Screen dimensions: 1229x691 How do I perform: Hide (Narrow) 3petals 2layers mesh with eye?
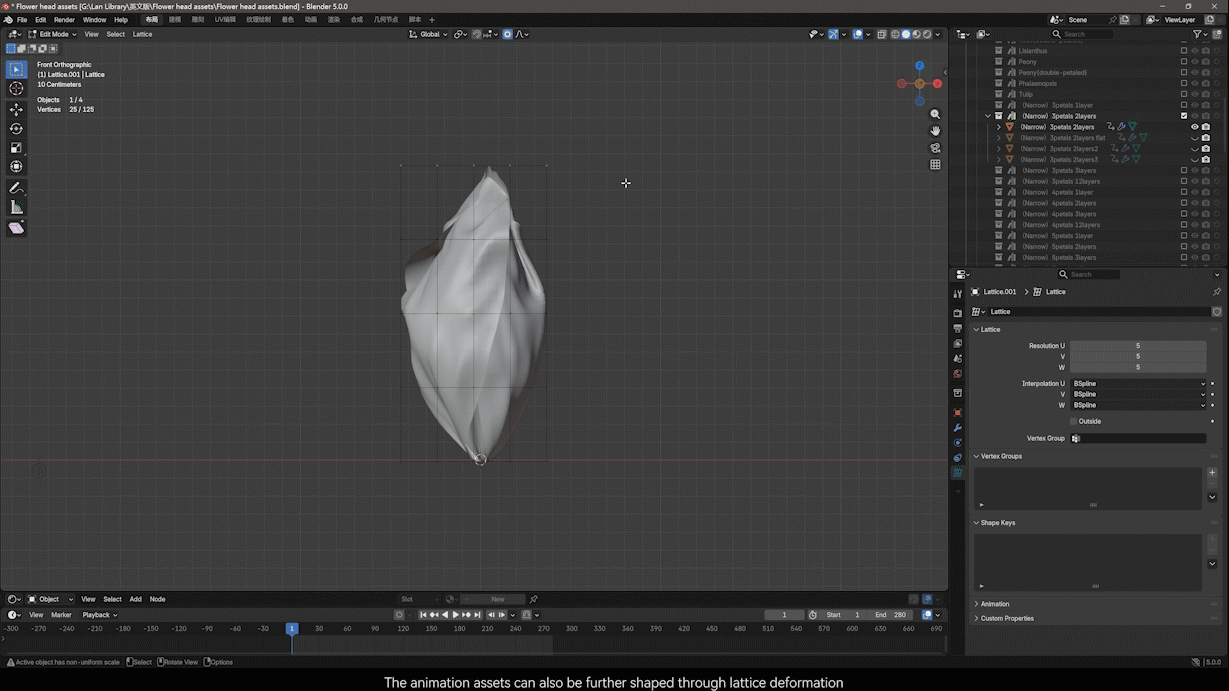[1194, 127]
